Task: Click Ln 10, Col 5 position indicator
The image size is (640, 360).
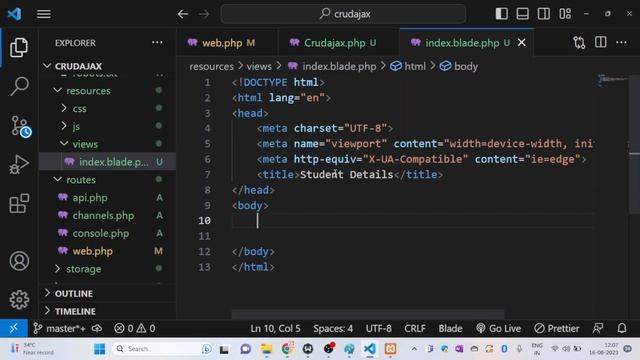Action: (275, 328)
